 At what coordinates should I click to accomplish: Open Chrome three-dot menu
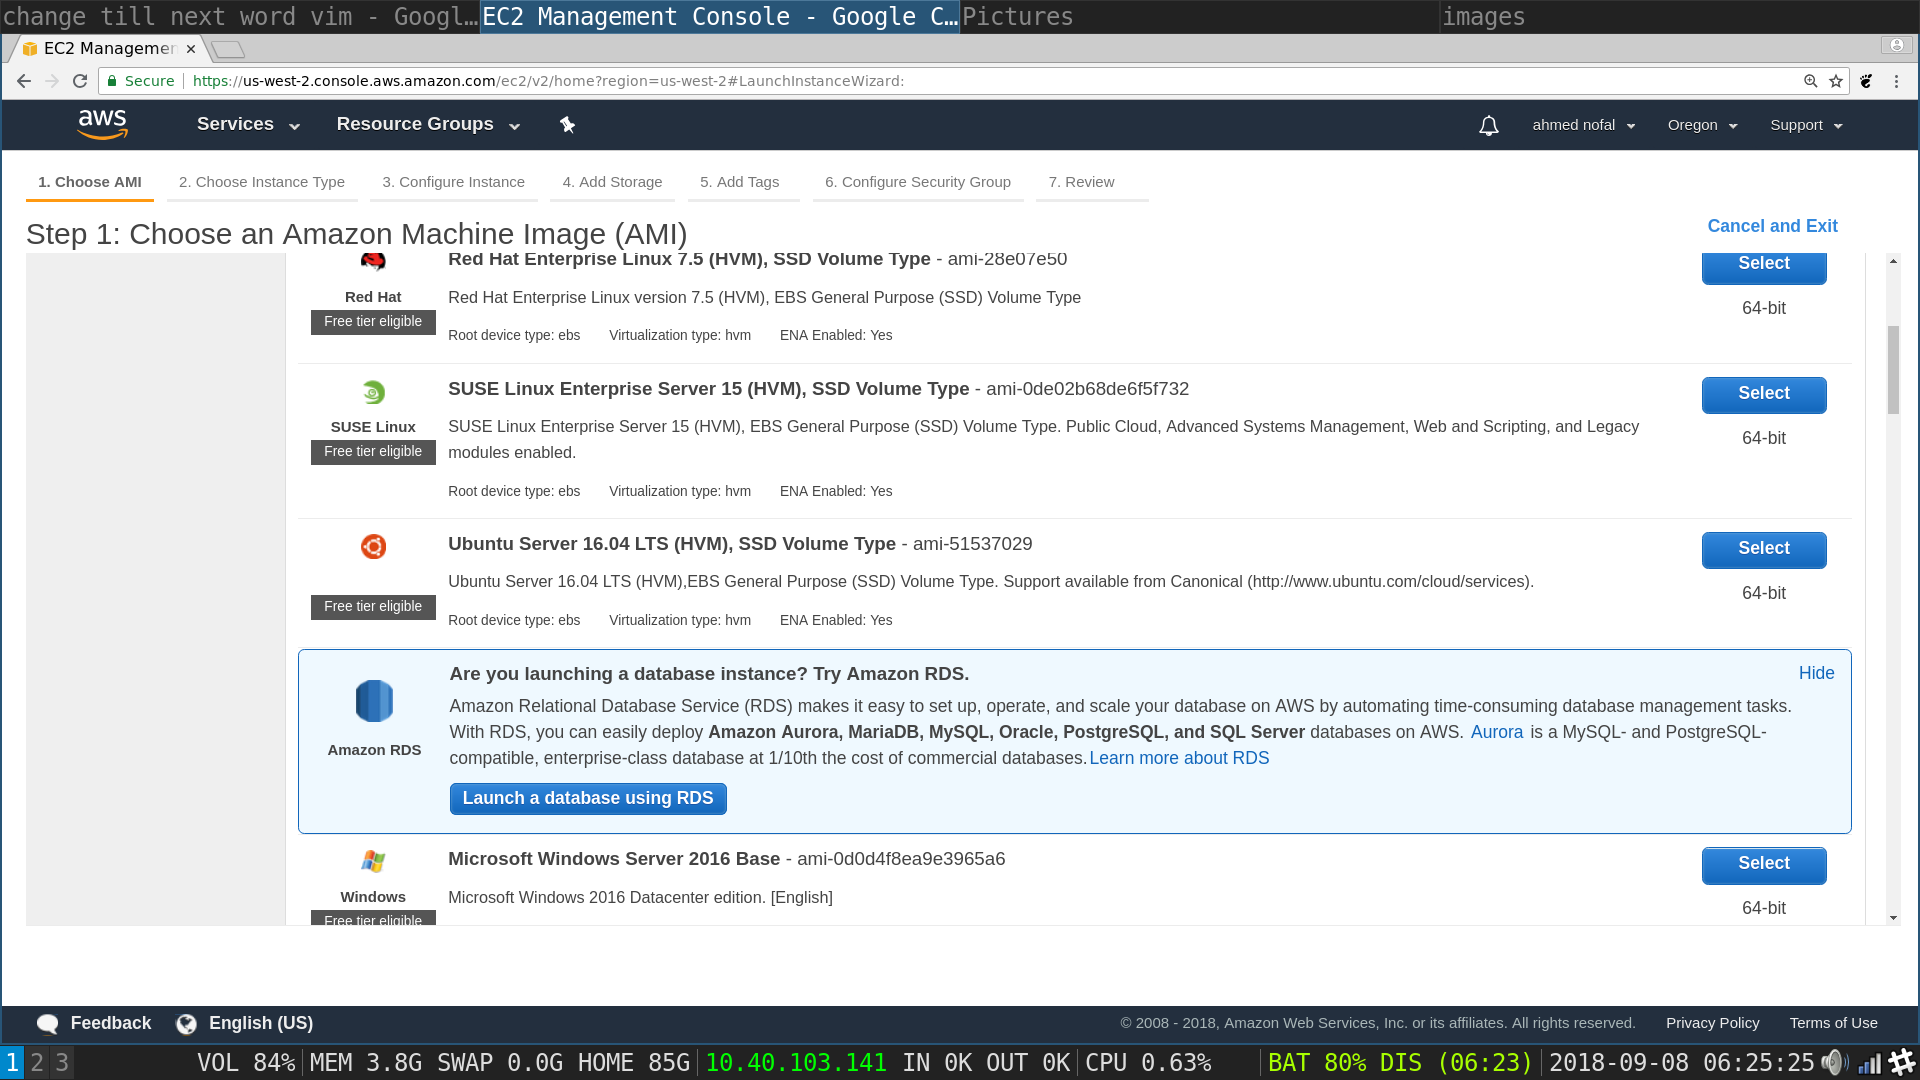(x=1896, y=81)
